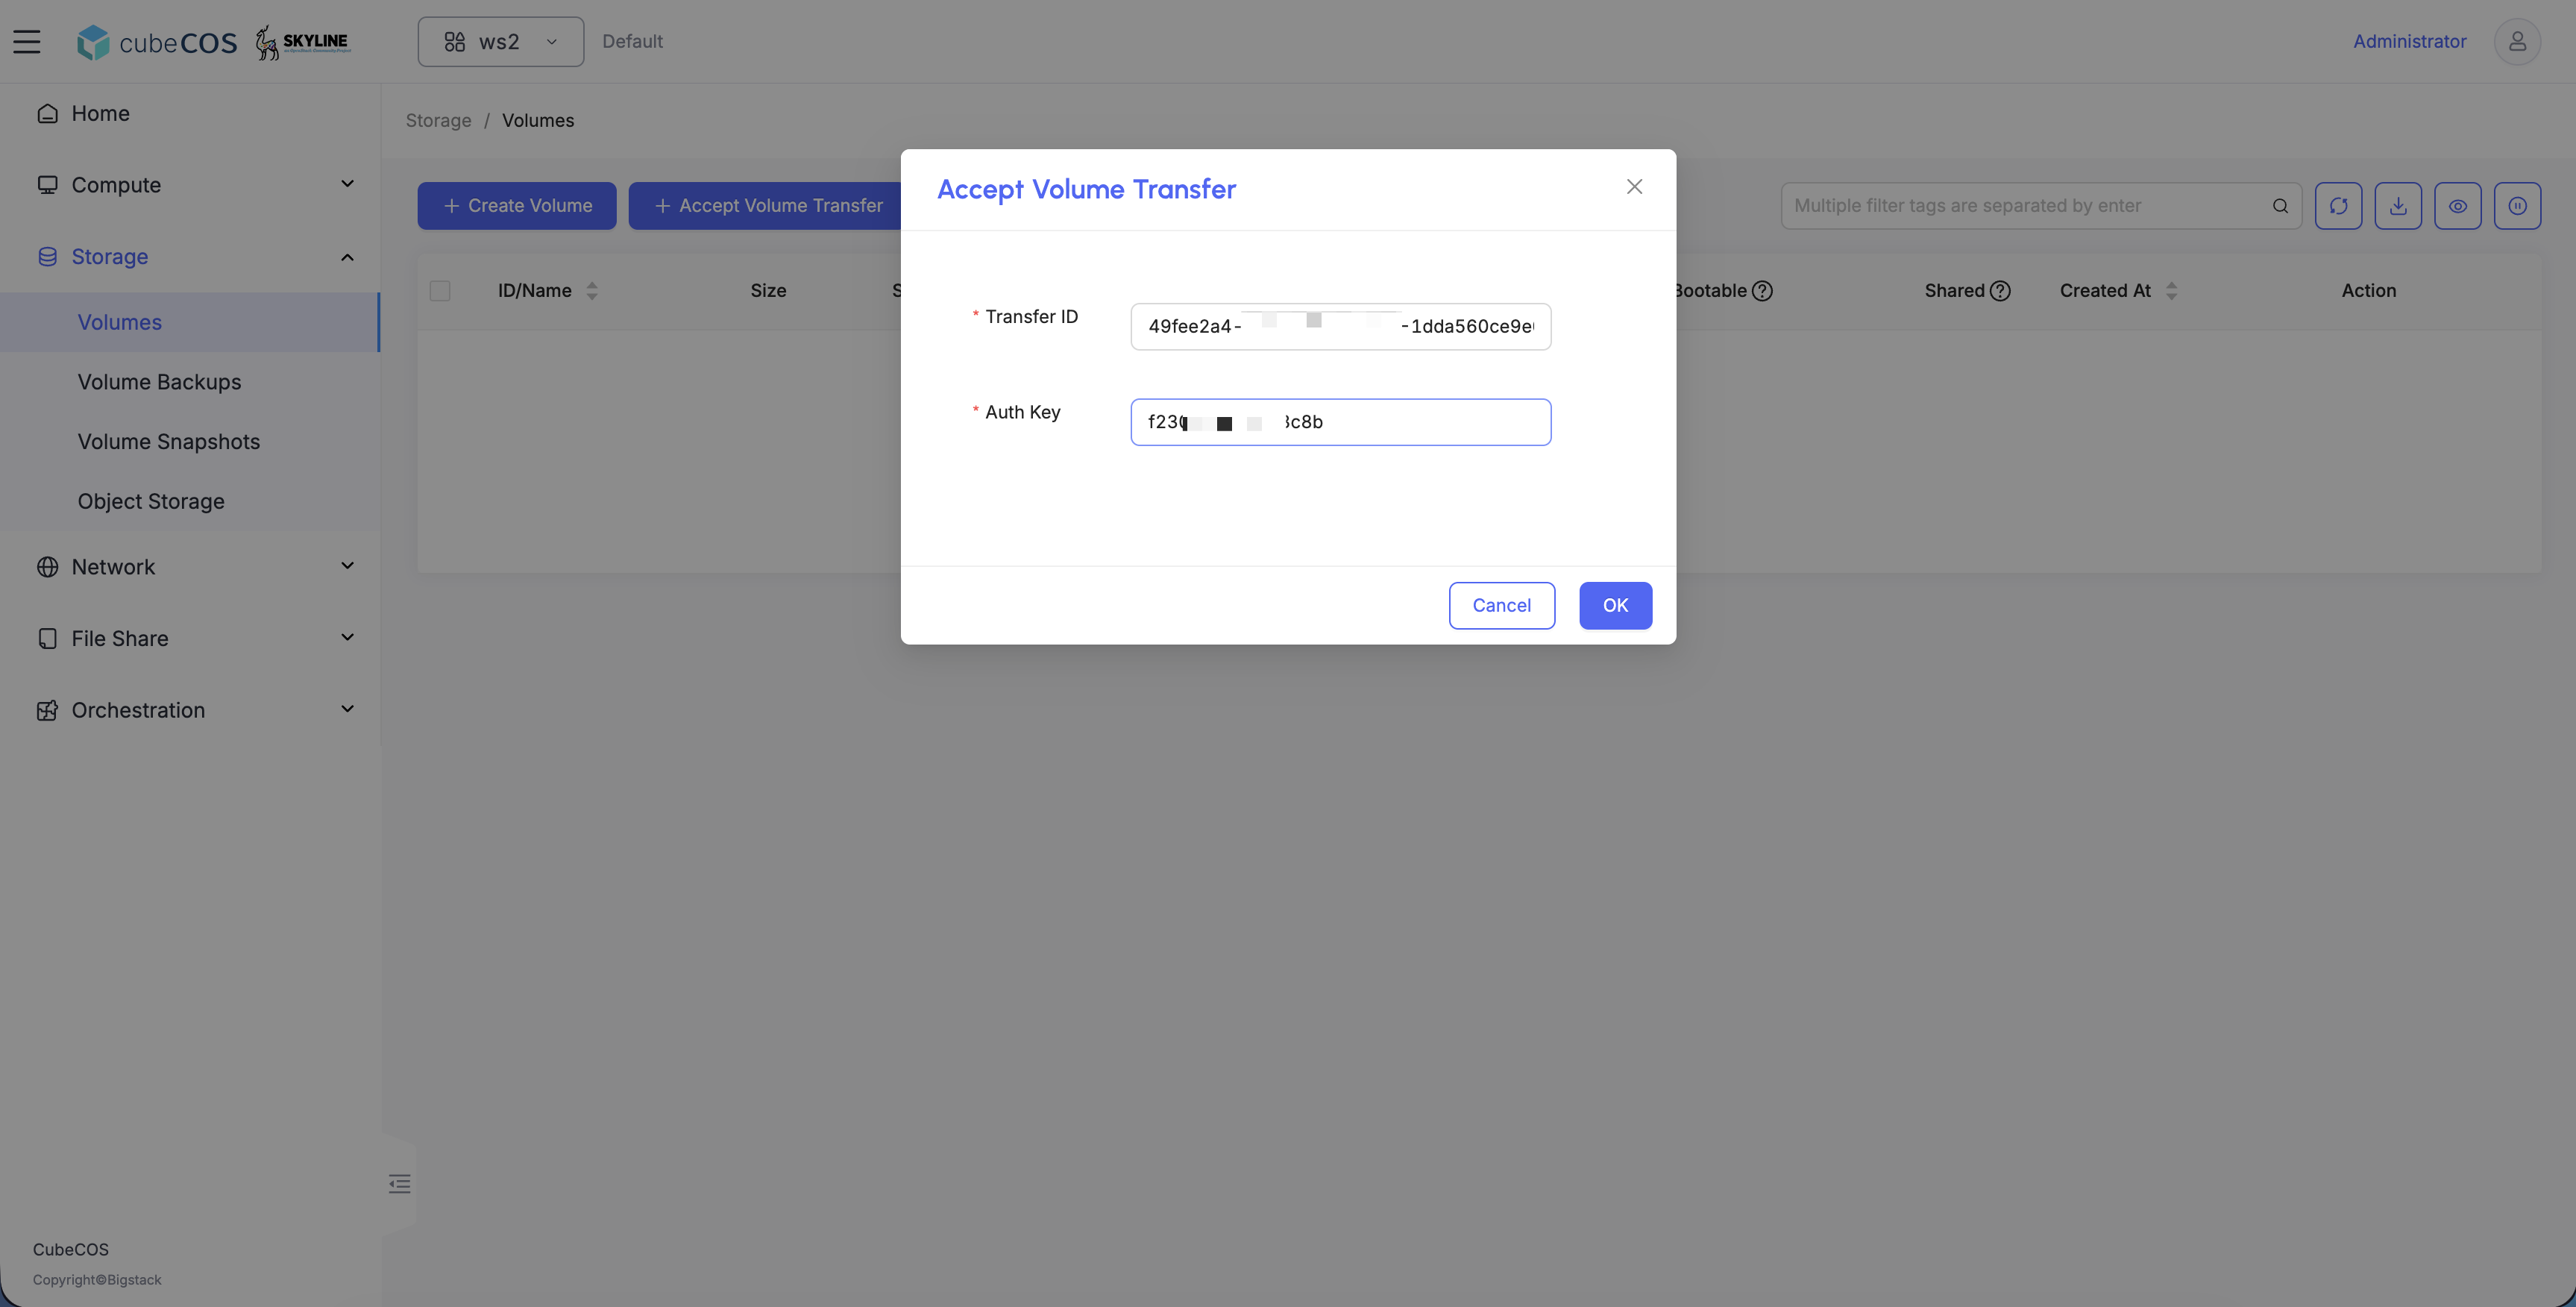This screenshot has width=2576, height=1307.
Task: Click the Auth Key input field
Action: click(x=1340, y=422)
